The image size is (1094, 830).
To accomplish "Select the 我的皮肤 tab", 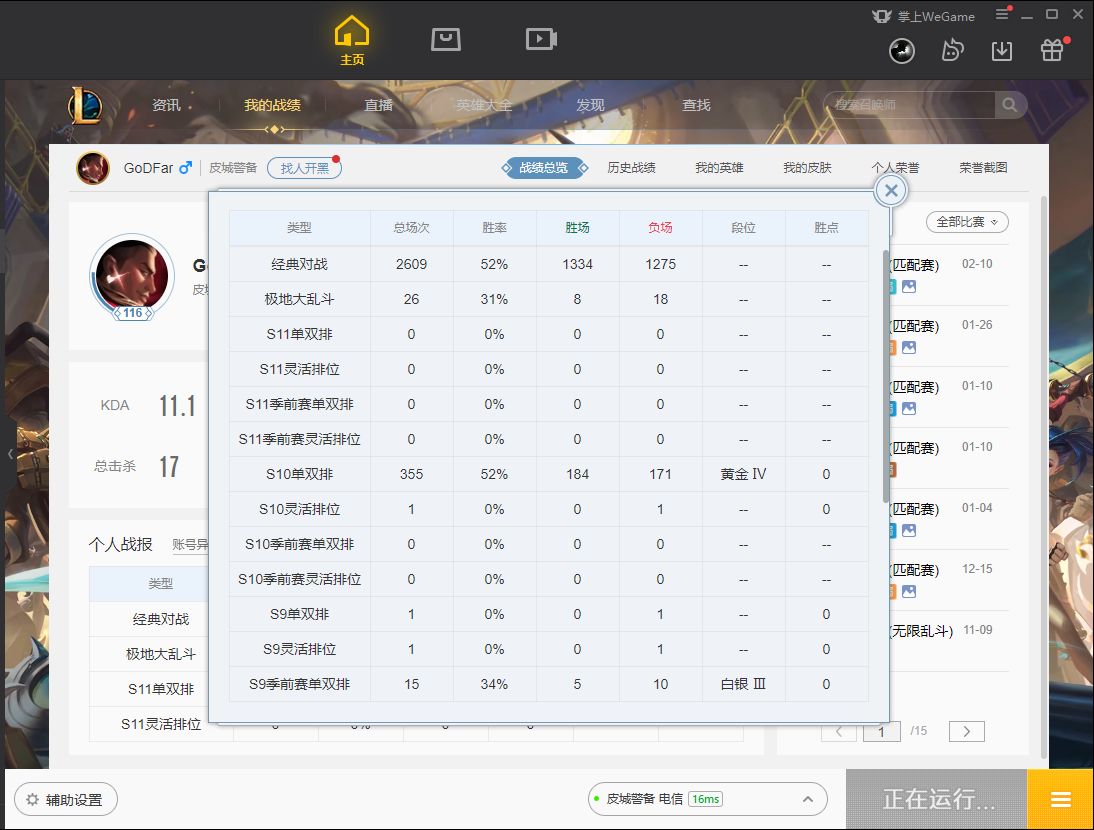I will pyautogui.click(x=807, y=168).
